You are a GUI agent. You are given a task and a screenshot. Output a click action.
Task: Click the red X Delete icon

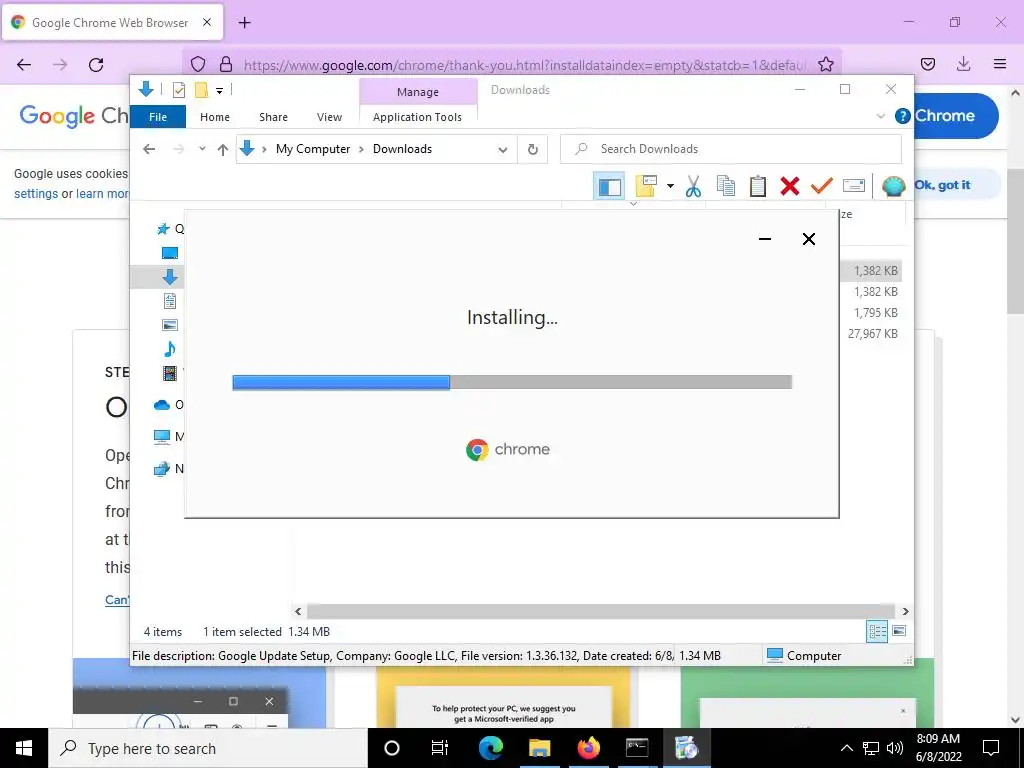tap(790, 186)
